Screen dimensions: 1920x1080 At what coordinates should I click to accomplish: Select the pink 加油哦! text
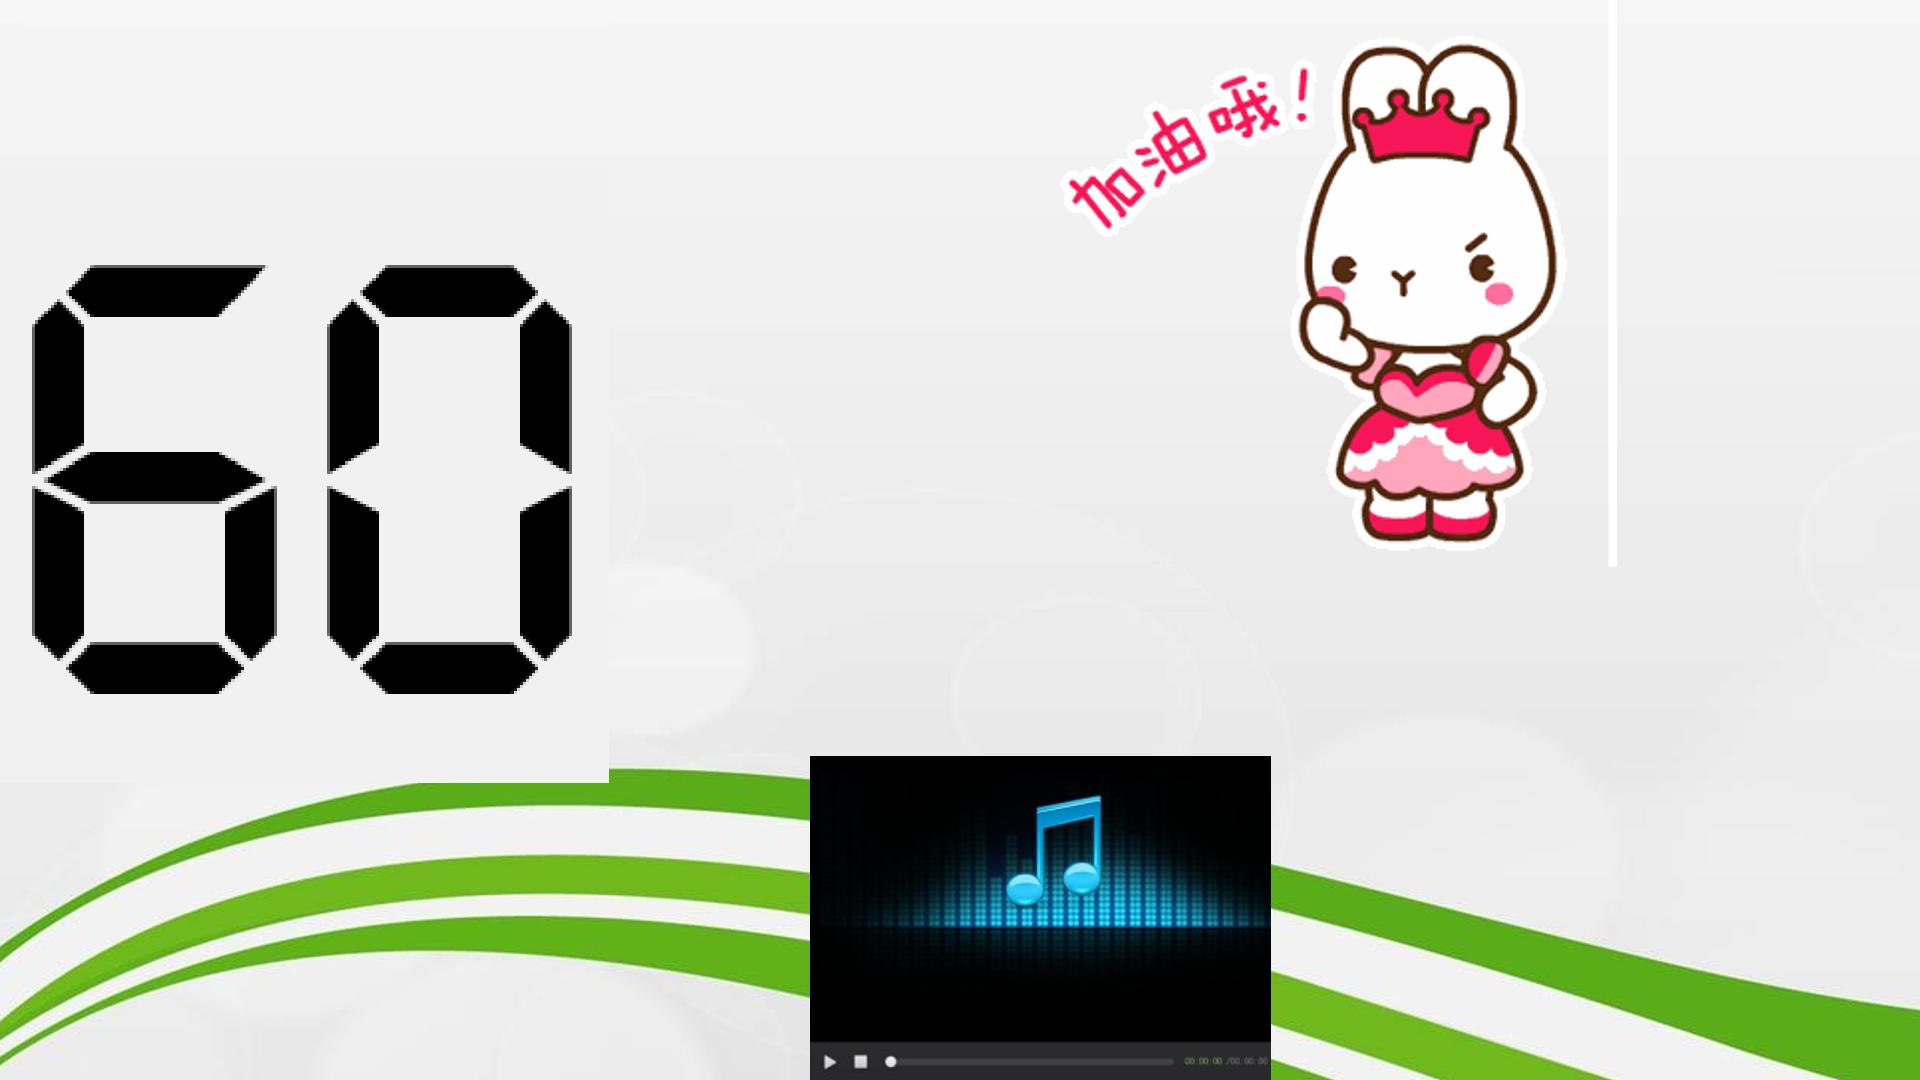tap(1190, 148)
